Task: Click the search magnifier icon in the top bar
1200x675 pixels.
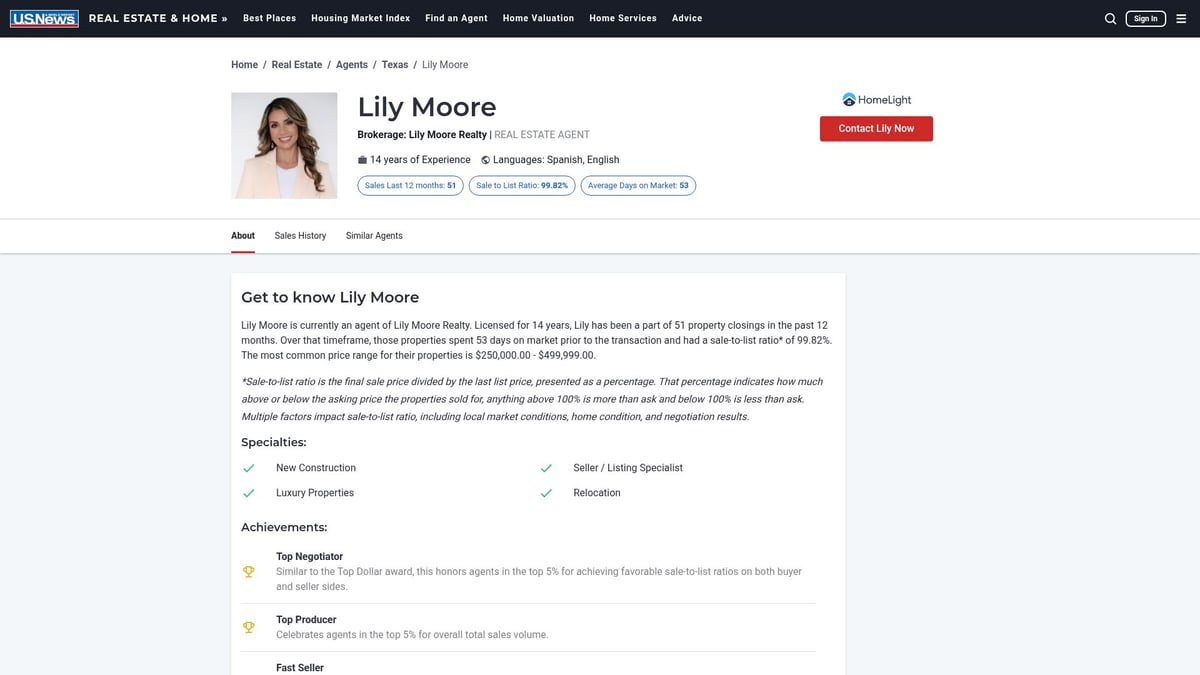Action: tap(1110, 18)
